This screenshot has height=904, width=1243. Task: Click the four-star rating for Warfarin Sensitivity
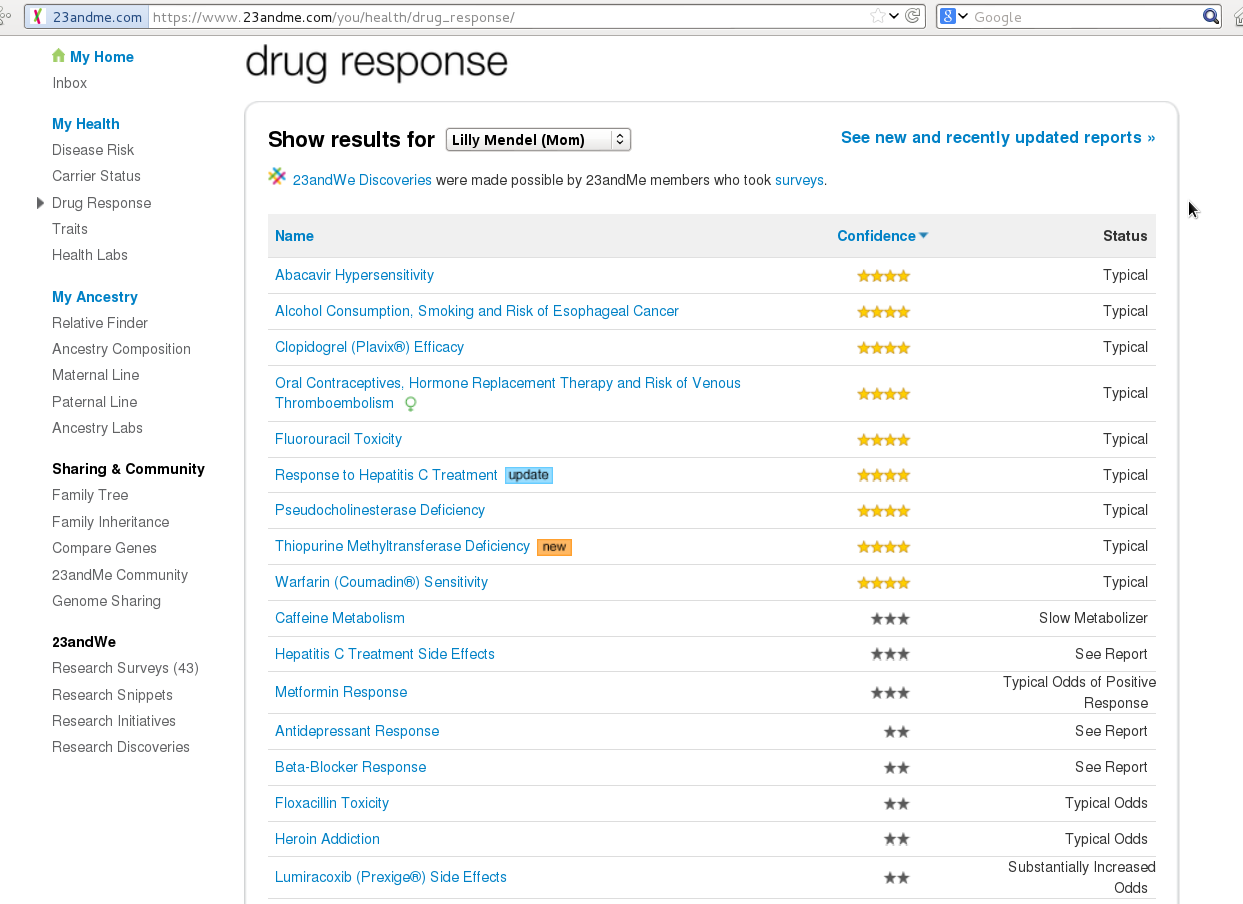[884, 583]
